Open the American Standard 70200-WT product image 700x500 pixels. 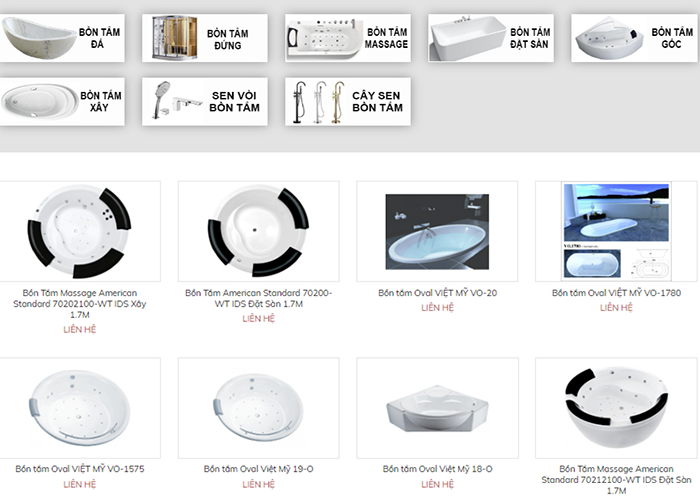coord(258,231)
